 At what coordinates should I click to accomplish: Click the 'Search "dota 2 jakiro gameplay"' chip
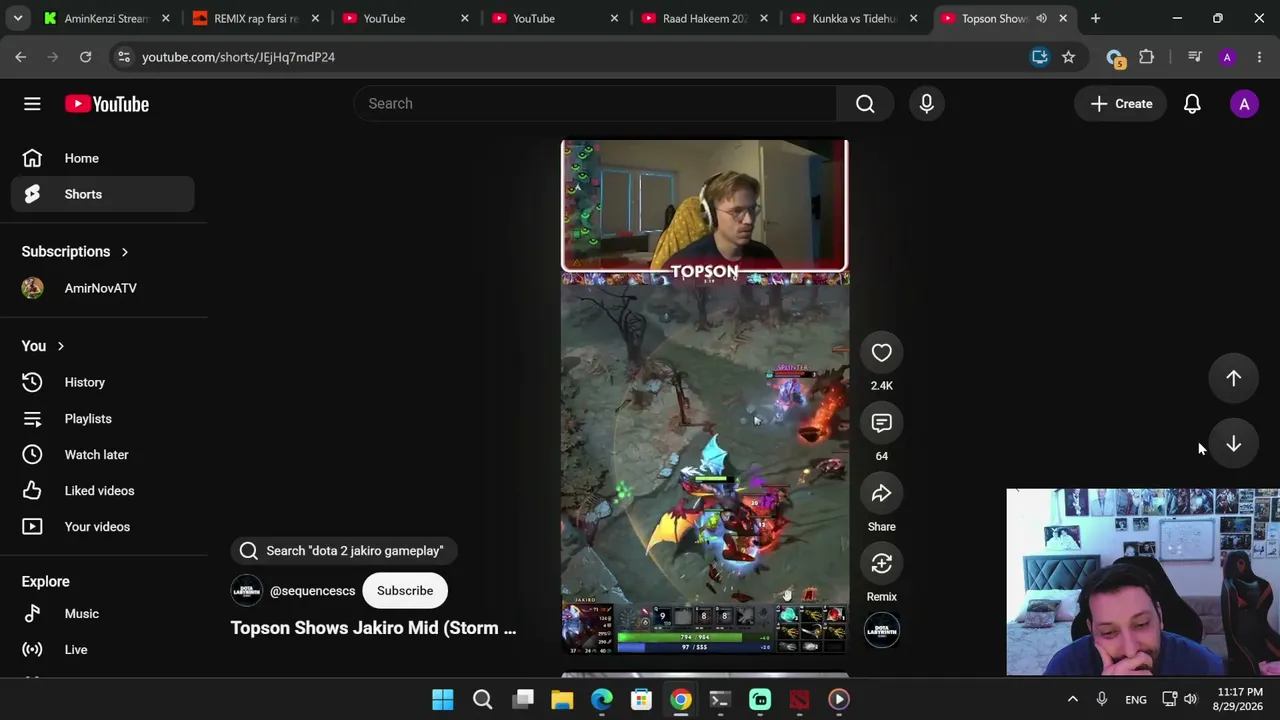pyautogui.click(x=343, y=551)
